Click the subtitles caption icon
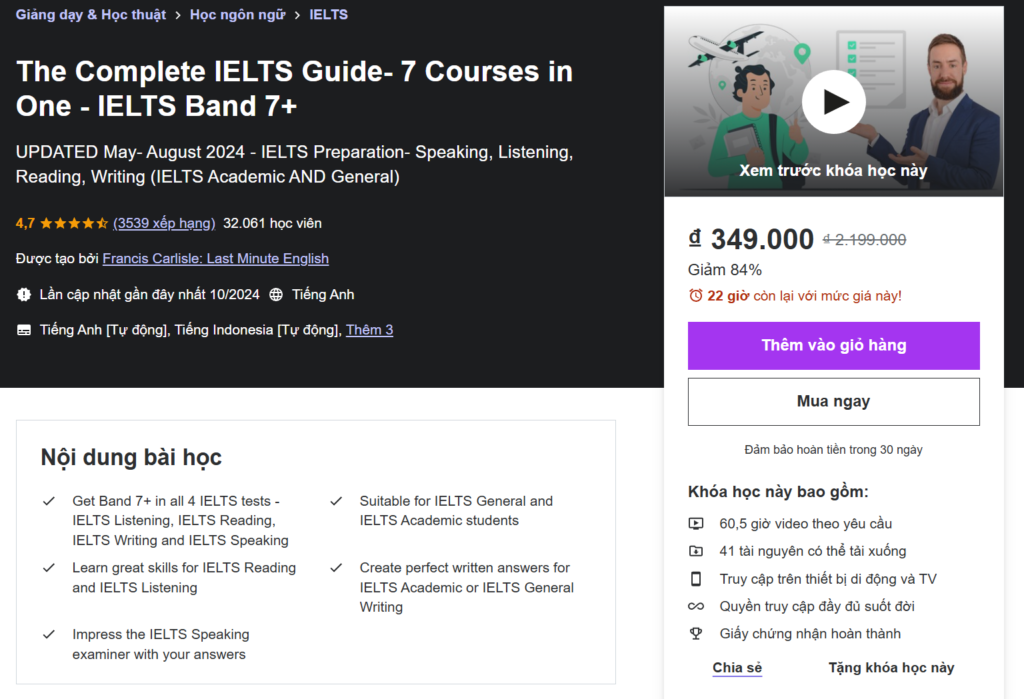 [23, 330]
